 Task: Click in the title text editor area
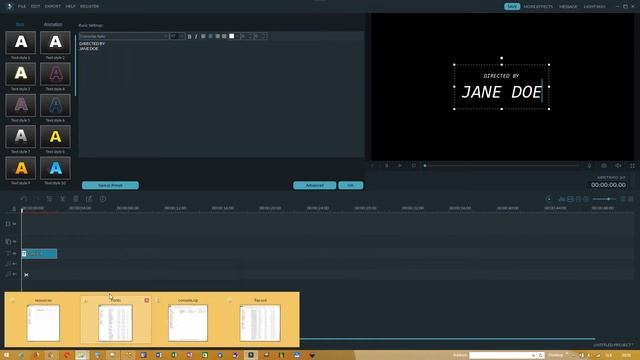221,98
